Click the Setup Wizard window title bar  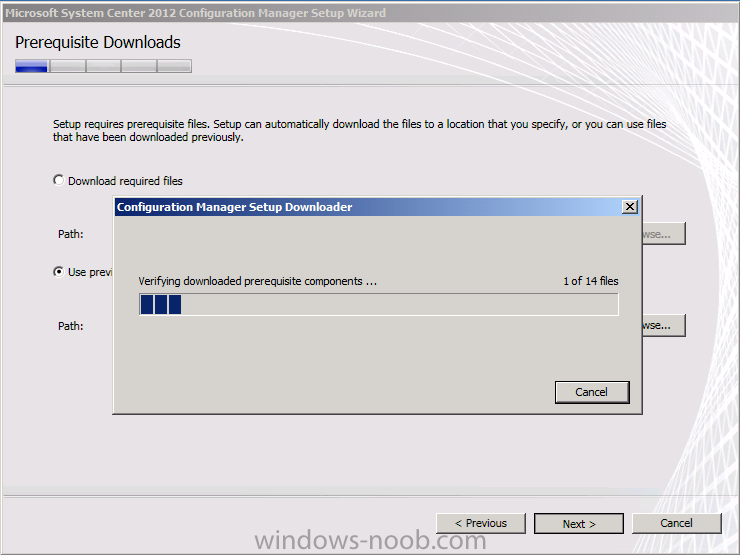coord(370,13)
